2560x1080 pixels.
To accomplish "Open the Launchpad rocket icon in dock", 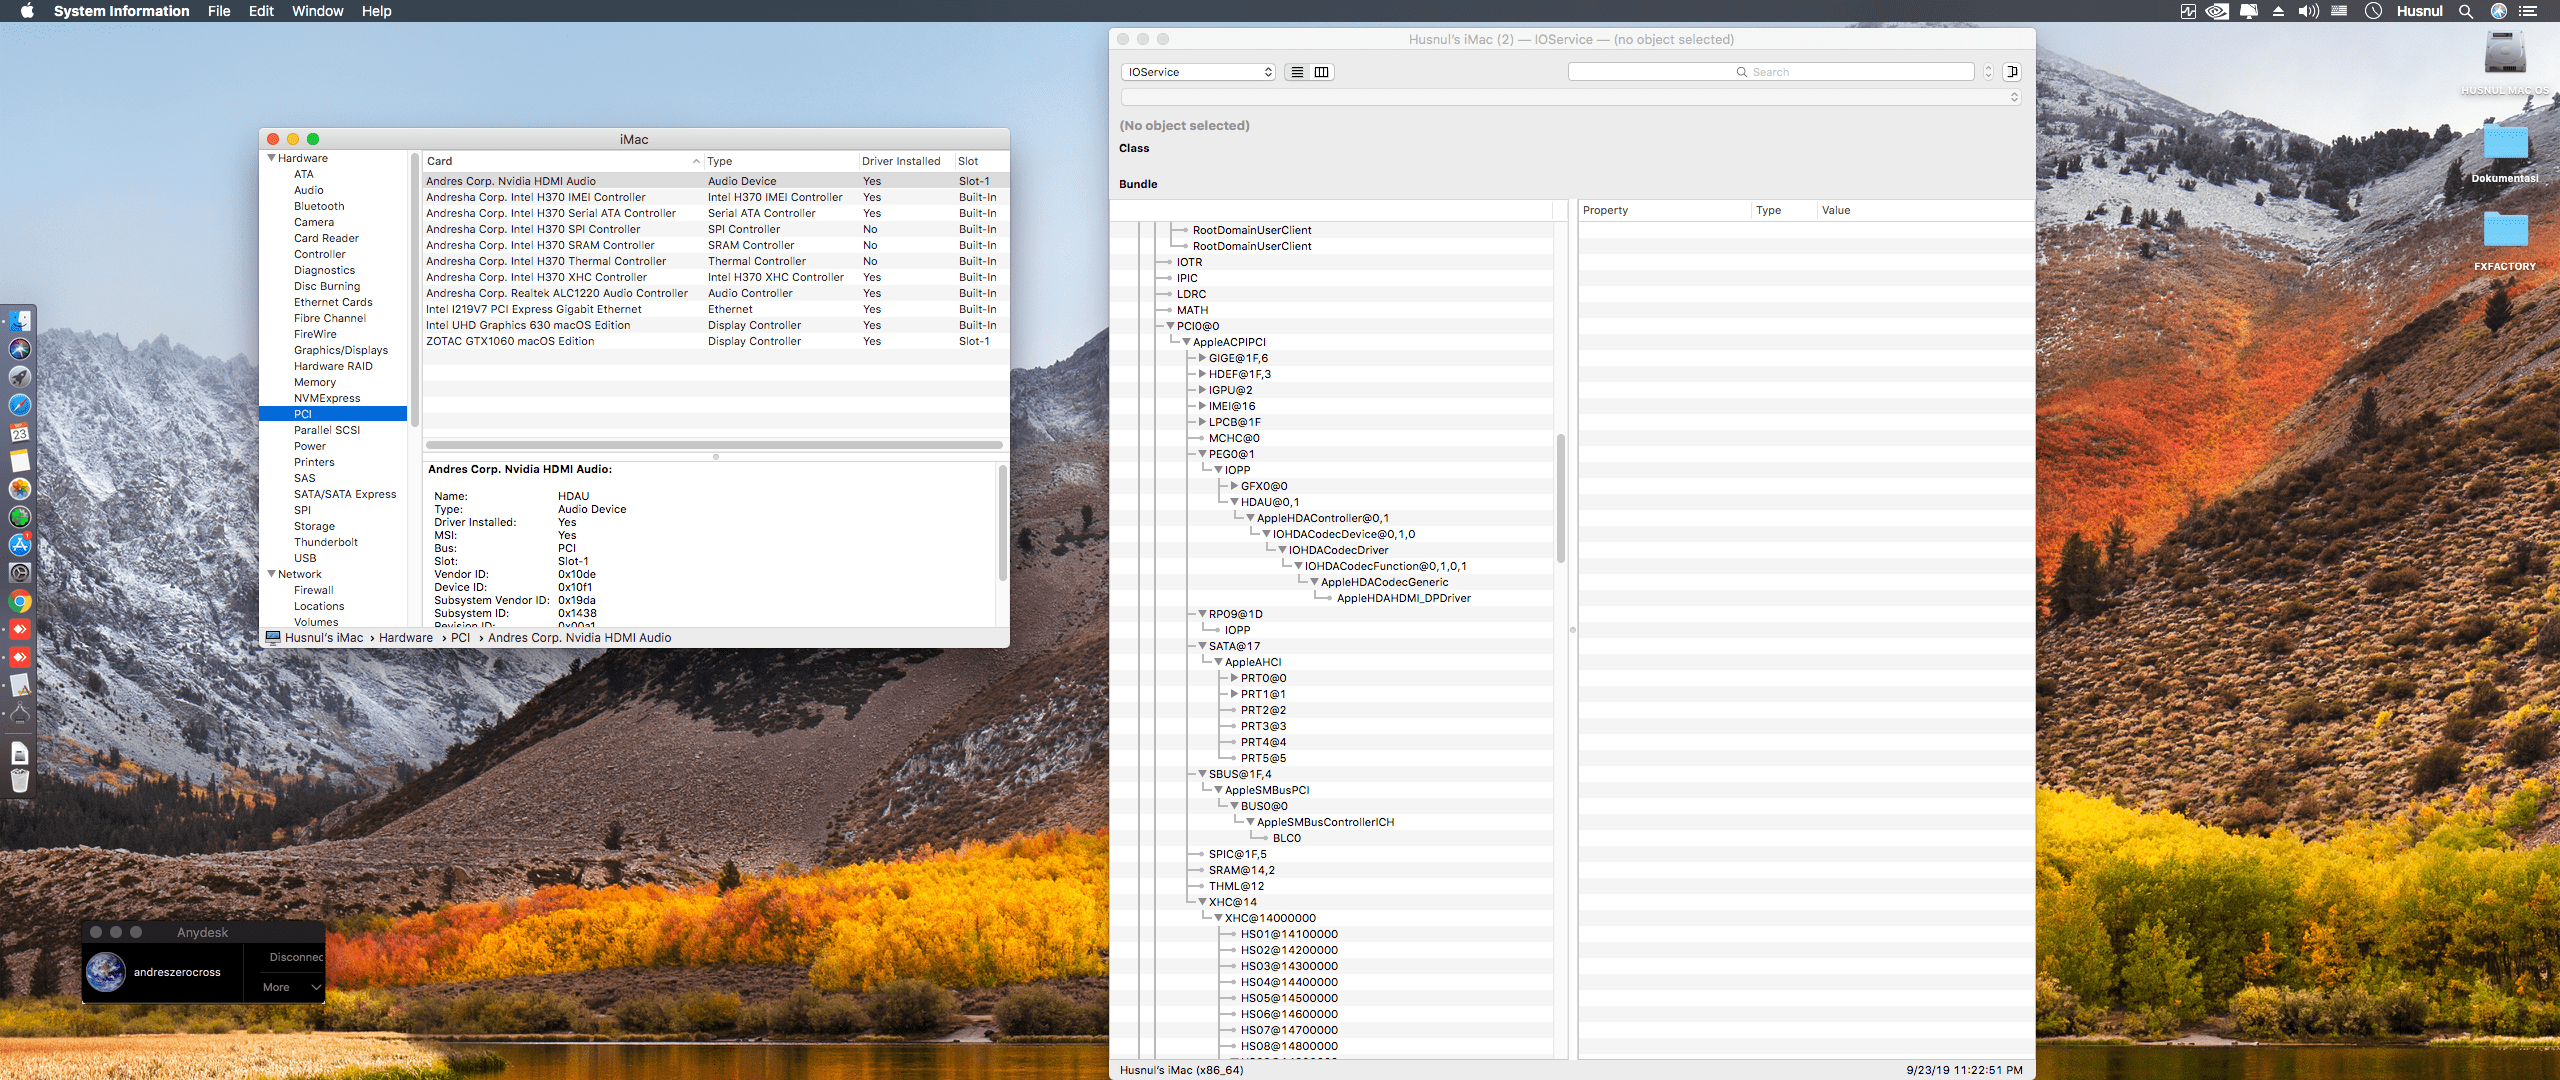I will click(20, 377).
